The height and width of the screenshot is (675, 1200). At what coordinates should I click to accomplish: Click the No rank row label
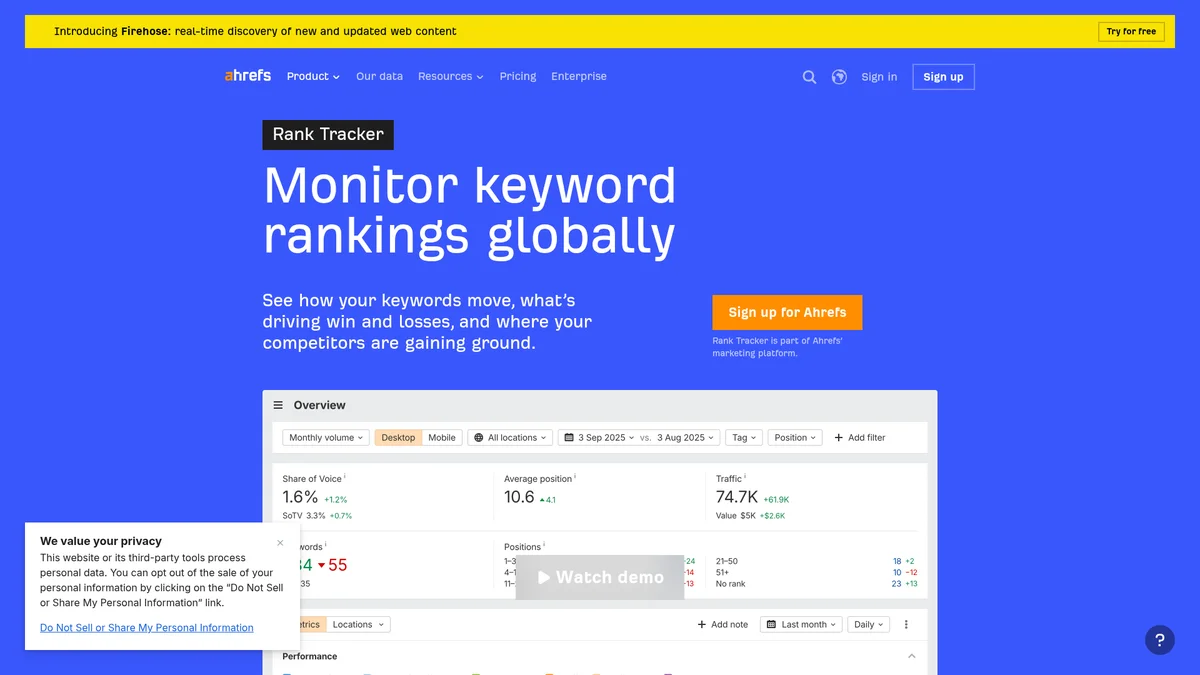[731, 584]
